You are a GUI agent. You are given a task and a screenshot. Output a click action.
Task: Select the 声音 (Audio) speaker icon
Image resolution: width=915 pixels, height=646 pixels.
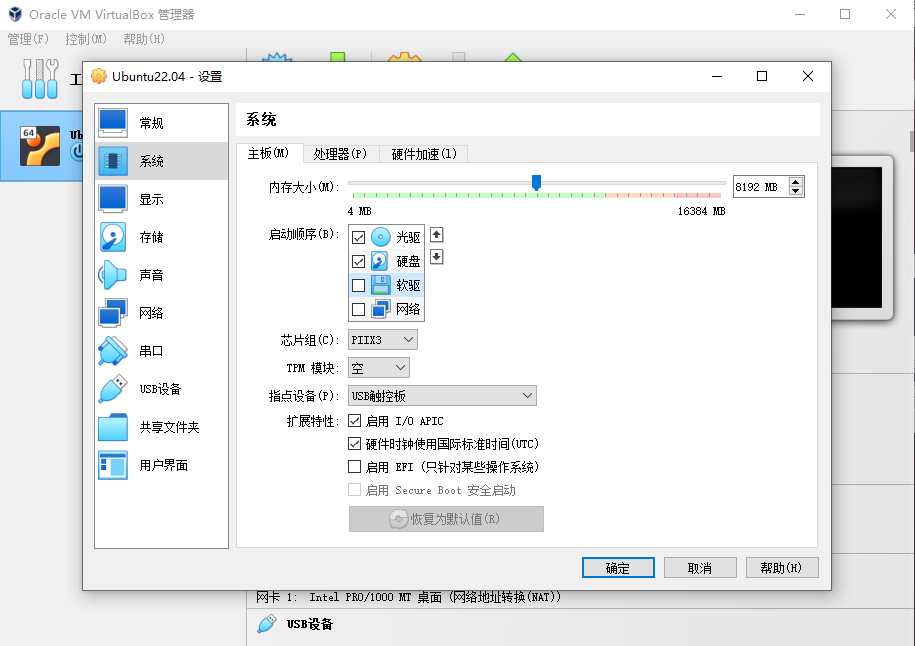pos(113,275)
